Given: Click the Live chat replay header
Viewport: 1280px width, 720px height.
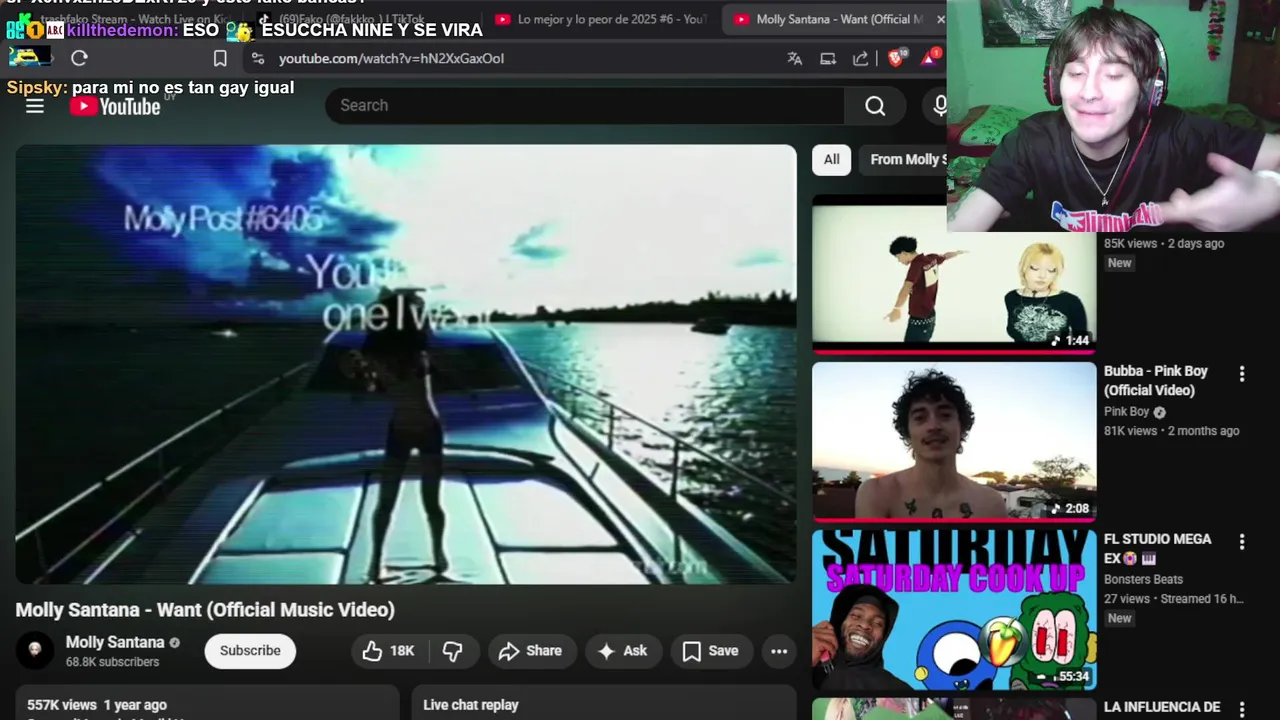Looking at the screenshot, I should coord(471,705).
